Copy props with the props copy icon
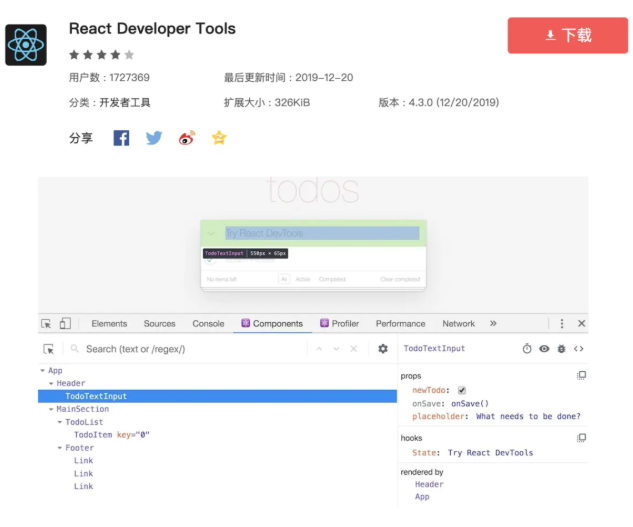This screenshot has width=633, height=527. pos(581,376)
